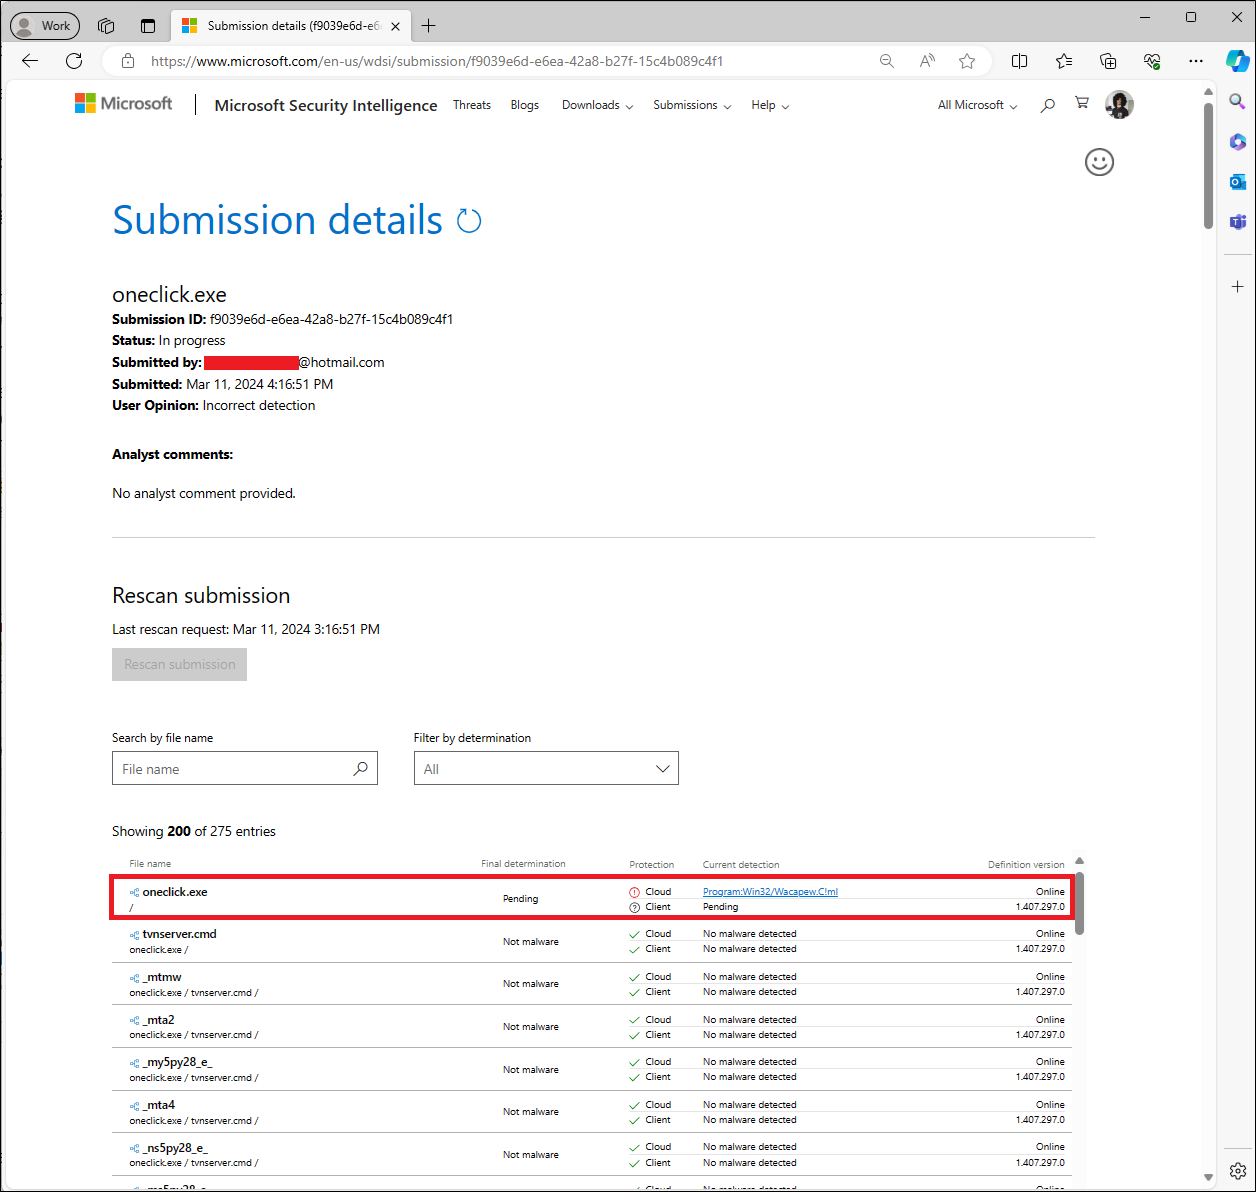Open the favorites list icon
1256x1192 pixels.
[1064, 61]
